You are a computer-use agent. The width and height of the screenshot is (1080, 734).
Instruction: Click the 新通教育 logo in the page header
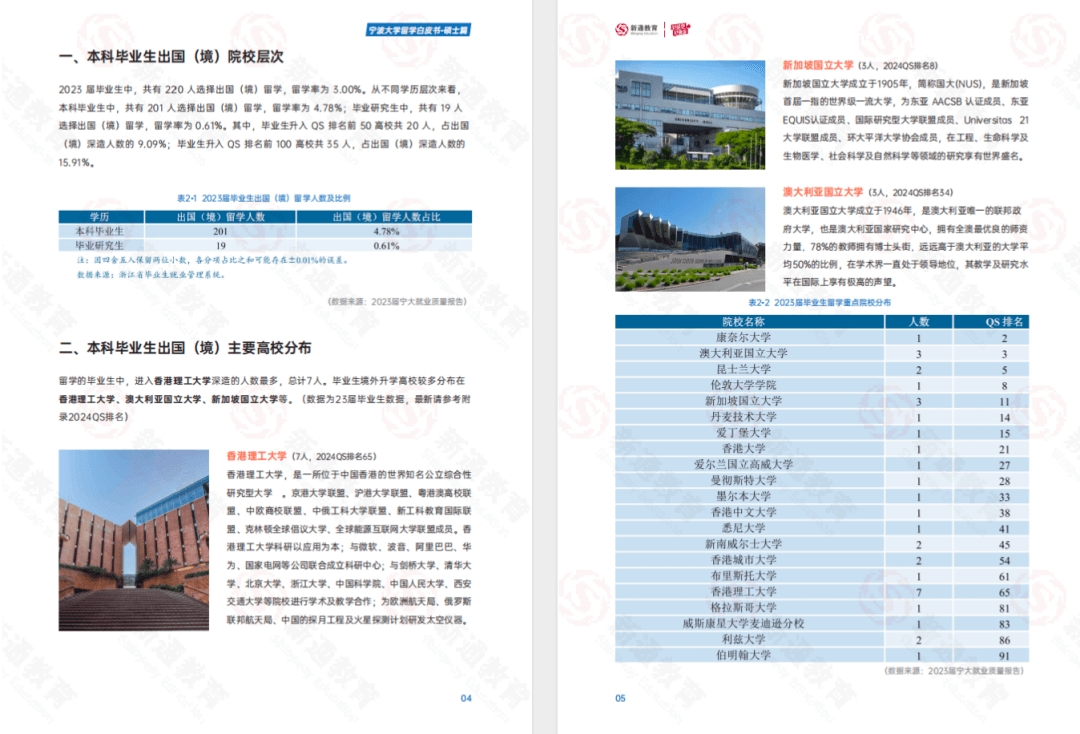[x=636, y=29]
